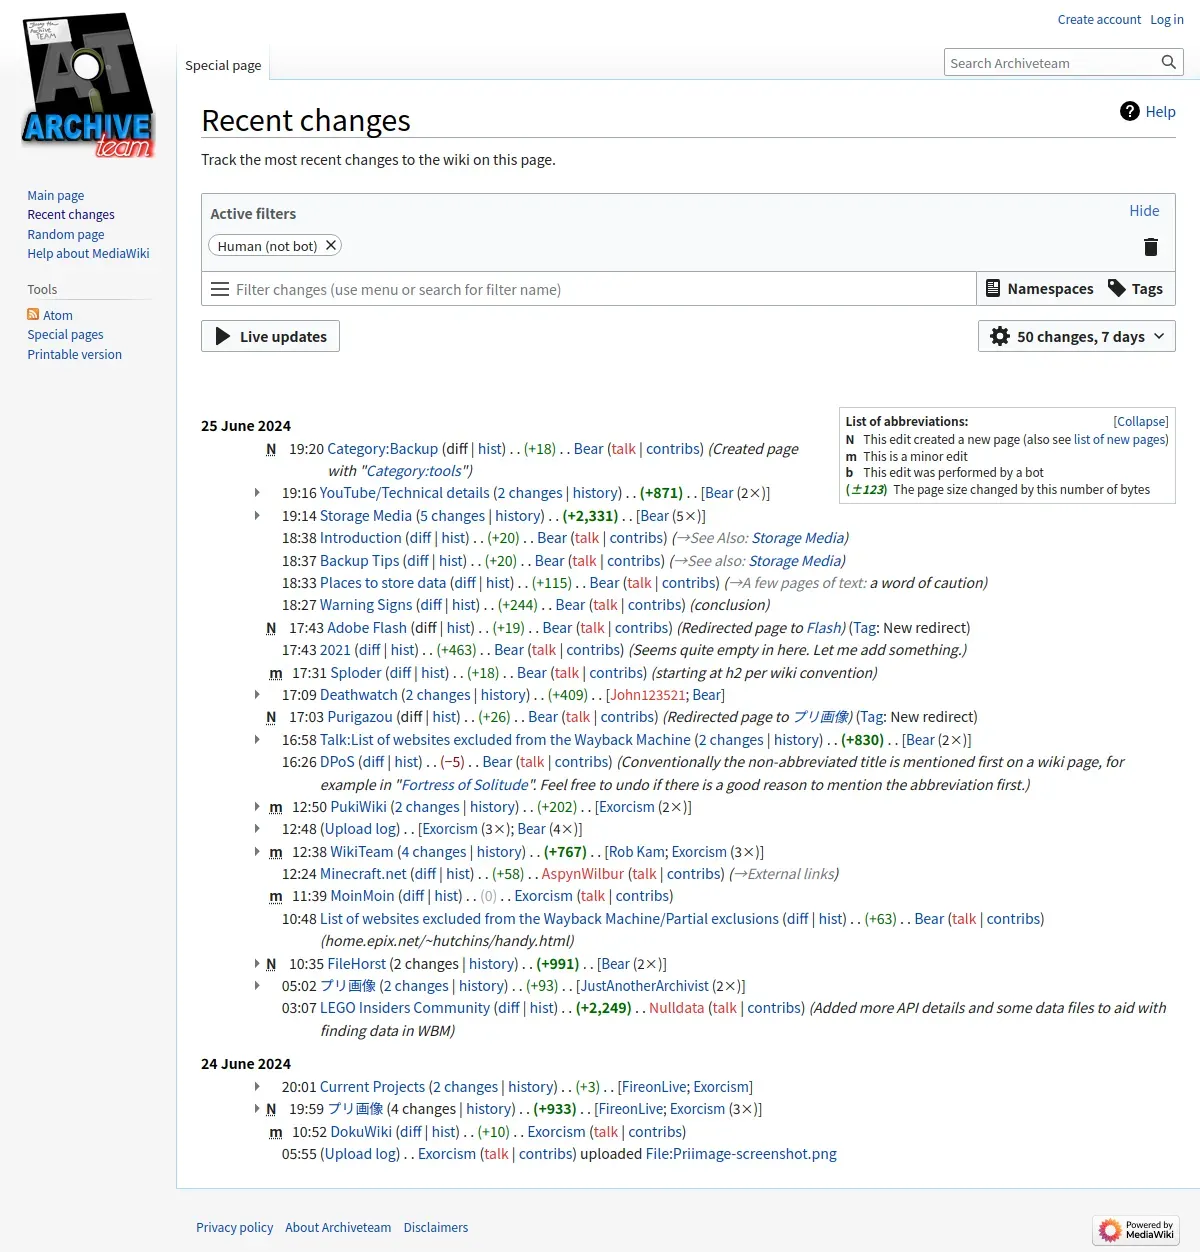1200x1252 pixels.
Task: Open File:Priimage-screenshot.png link
Action: coord(741,1154)
